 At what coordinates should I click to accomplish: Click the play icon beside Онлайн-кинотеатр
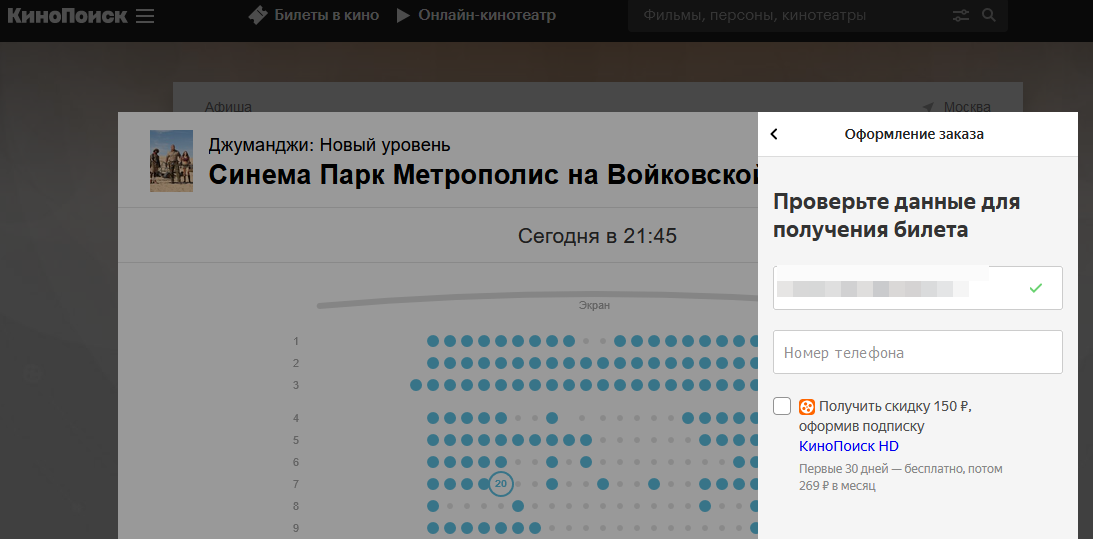coord(403,15)
